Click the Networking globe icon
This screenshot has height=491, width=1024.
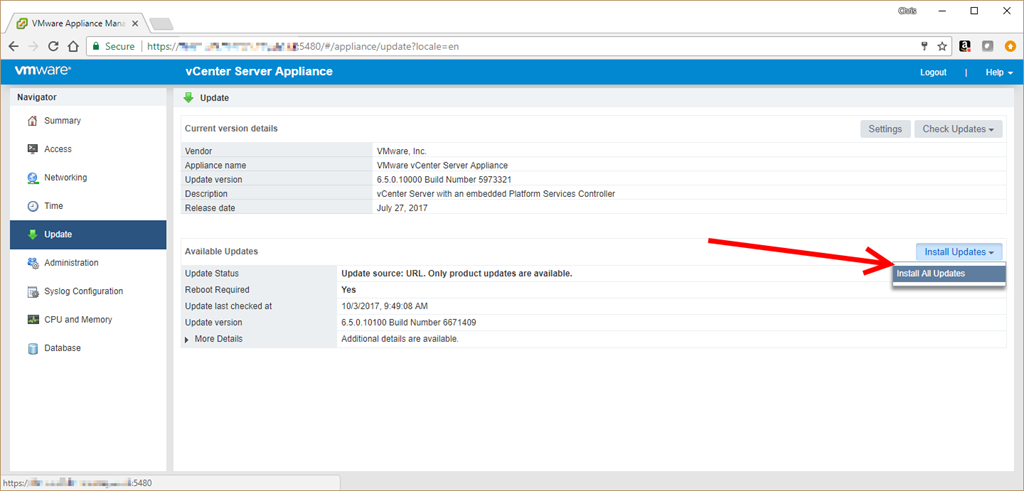click(x=33, y=178)
